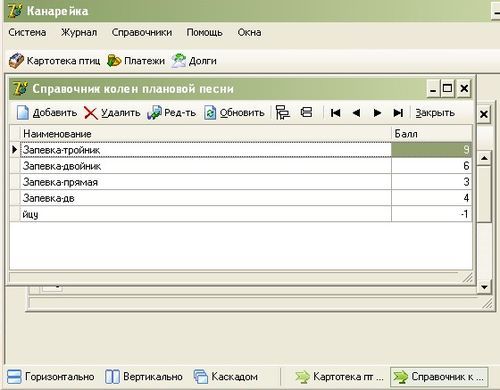Go to the previous record
Viewport: 500px width, 390px height.
[356, 113]
